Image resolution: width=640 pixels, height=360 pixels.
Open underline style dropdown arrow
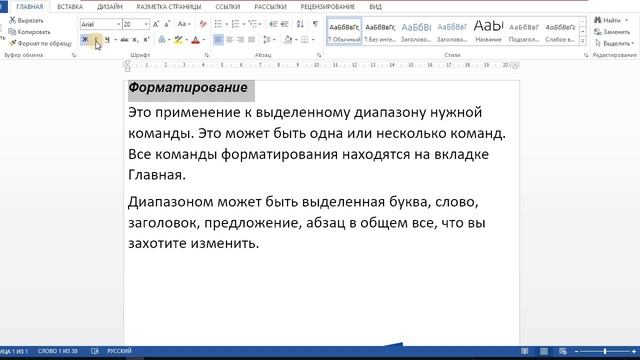[x=115, y=40]
